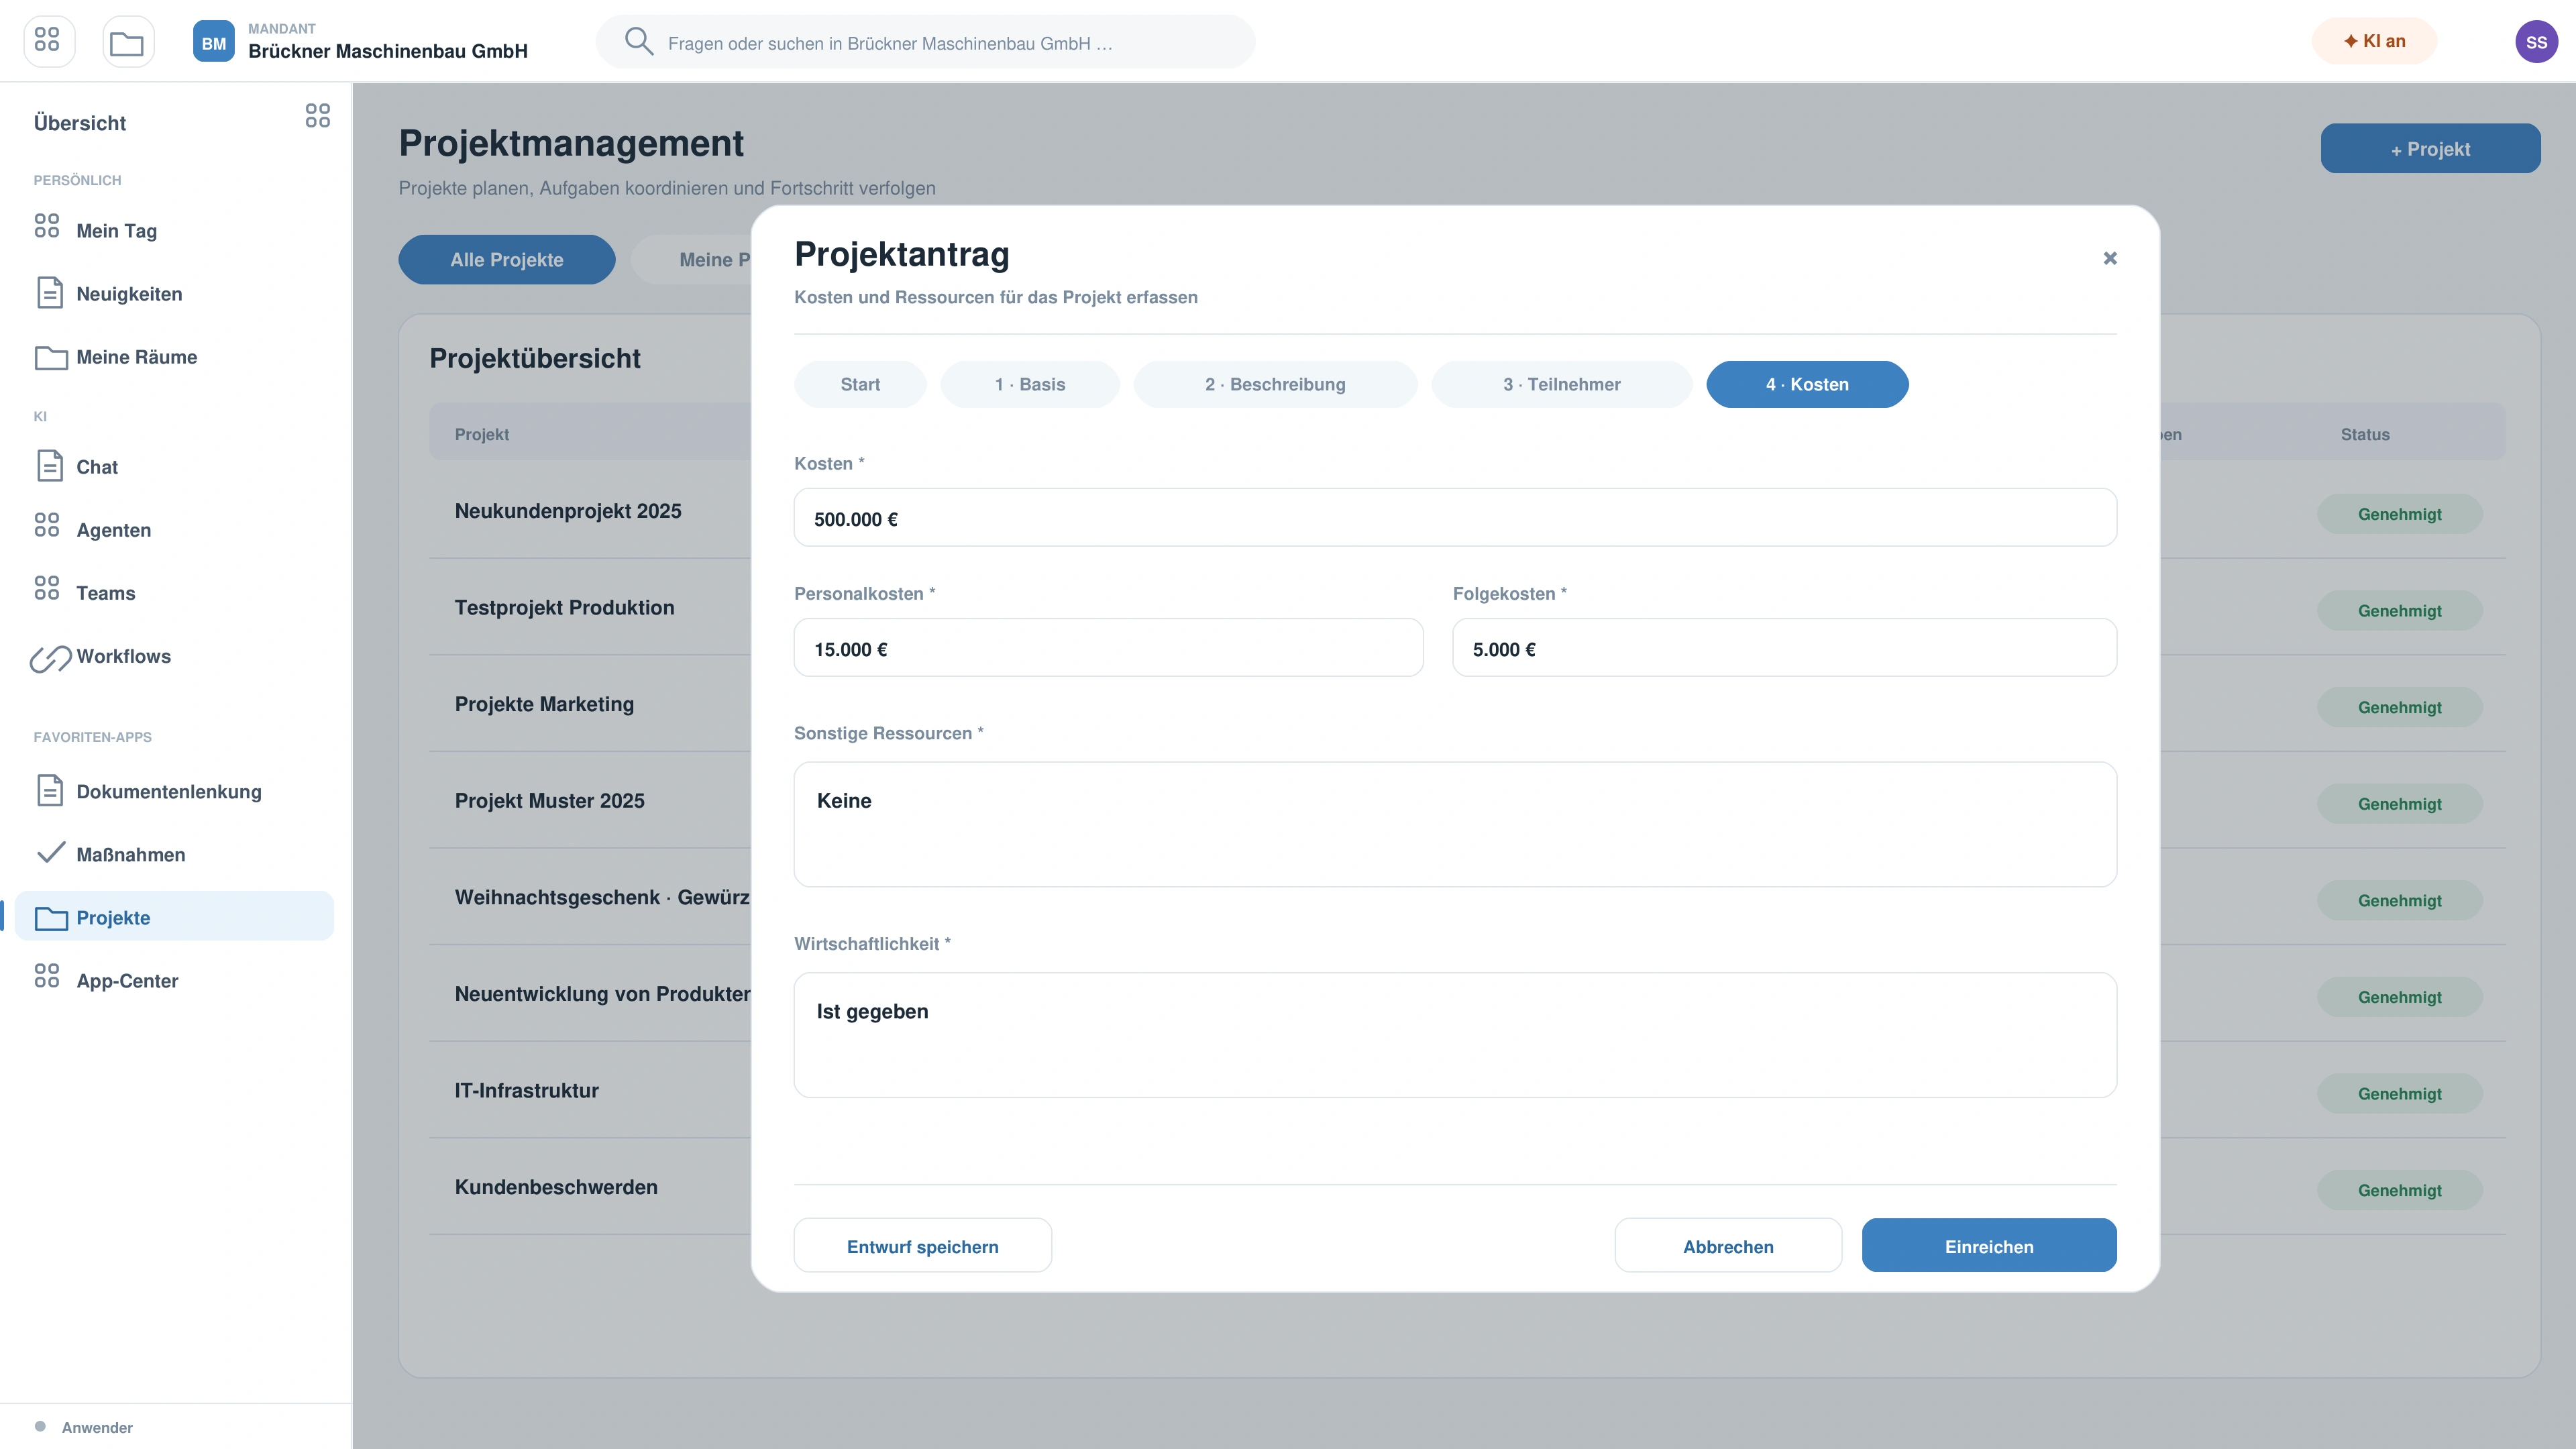Switch to 1 · Basis step
Viewport: 2576px width, 1449px height.
click(1029, 384)
